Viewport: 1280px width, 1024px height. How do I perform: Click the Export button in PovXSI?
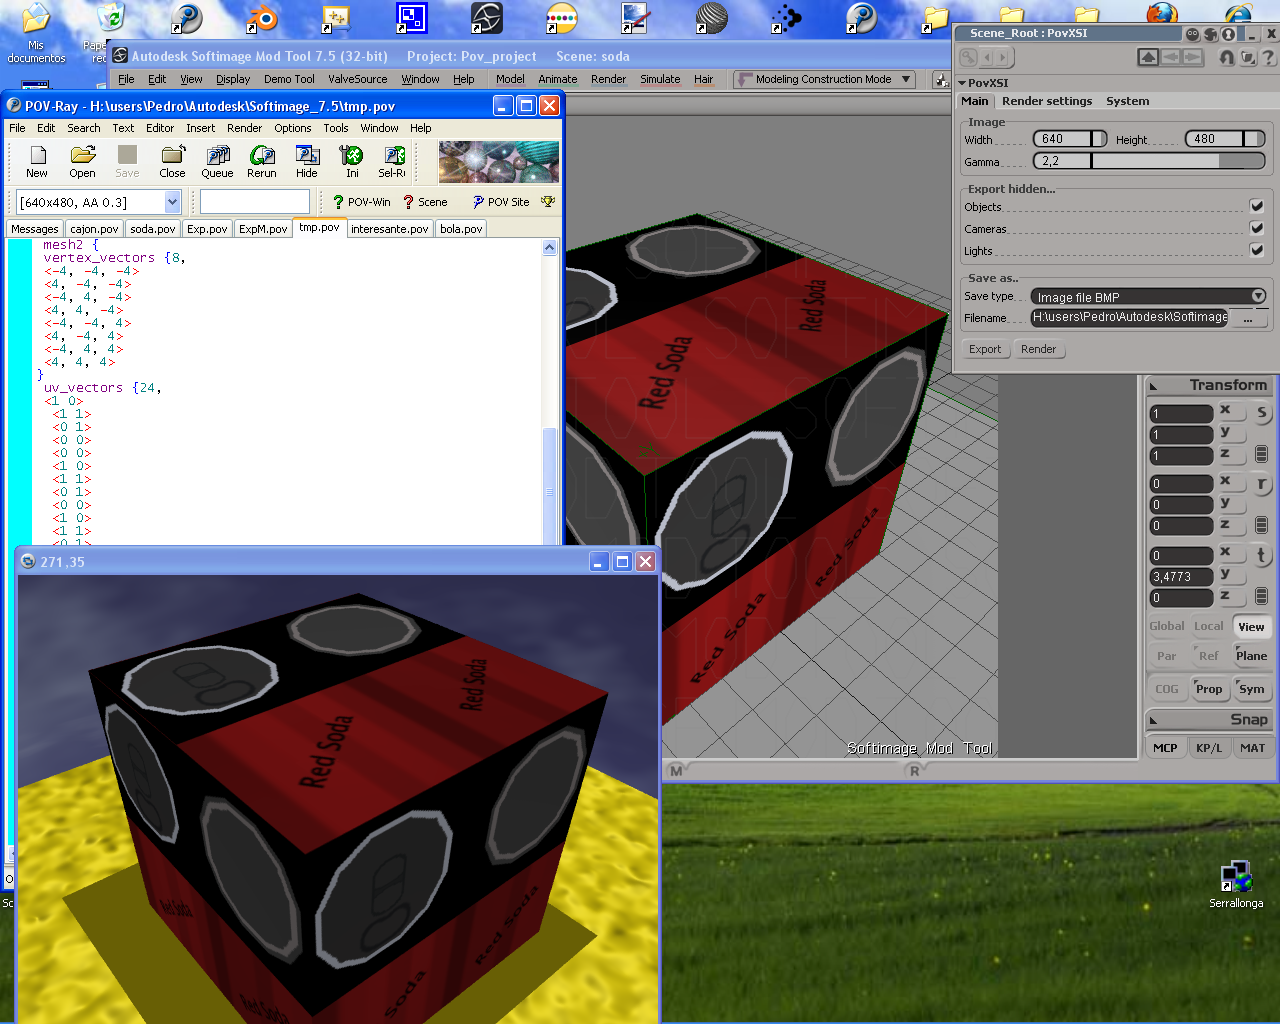click(x=985, y=349)
